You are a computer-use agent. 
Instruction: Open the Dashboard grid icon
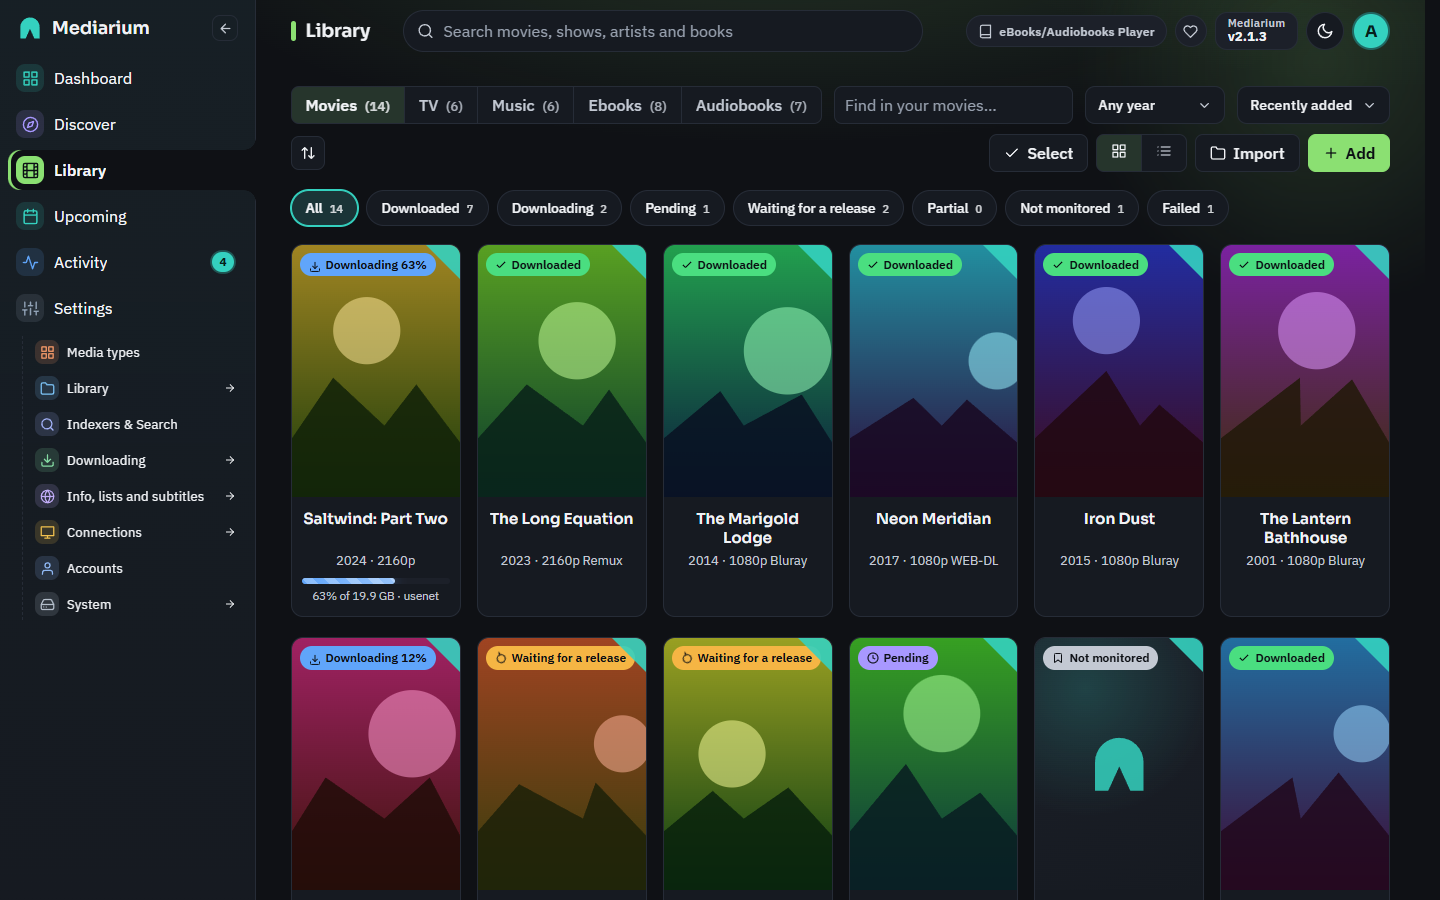[31, 78]
